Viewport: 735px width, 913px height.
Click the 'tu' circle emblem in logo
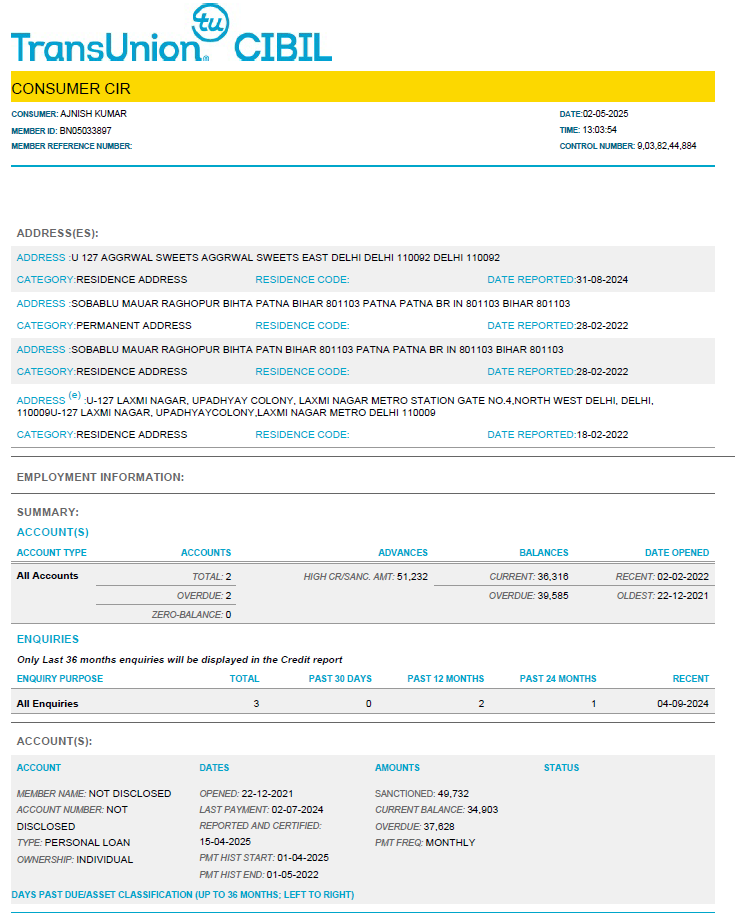pyautogui.click(x=210, y=23)
